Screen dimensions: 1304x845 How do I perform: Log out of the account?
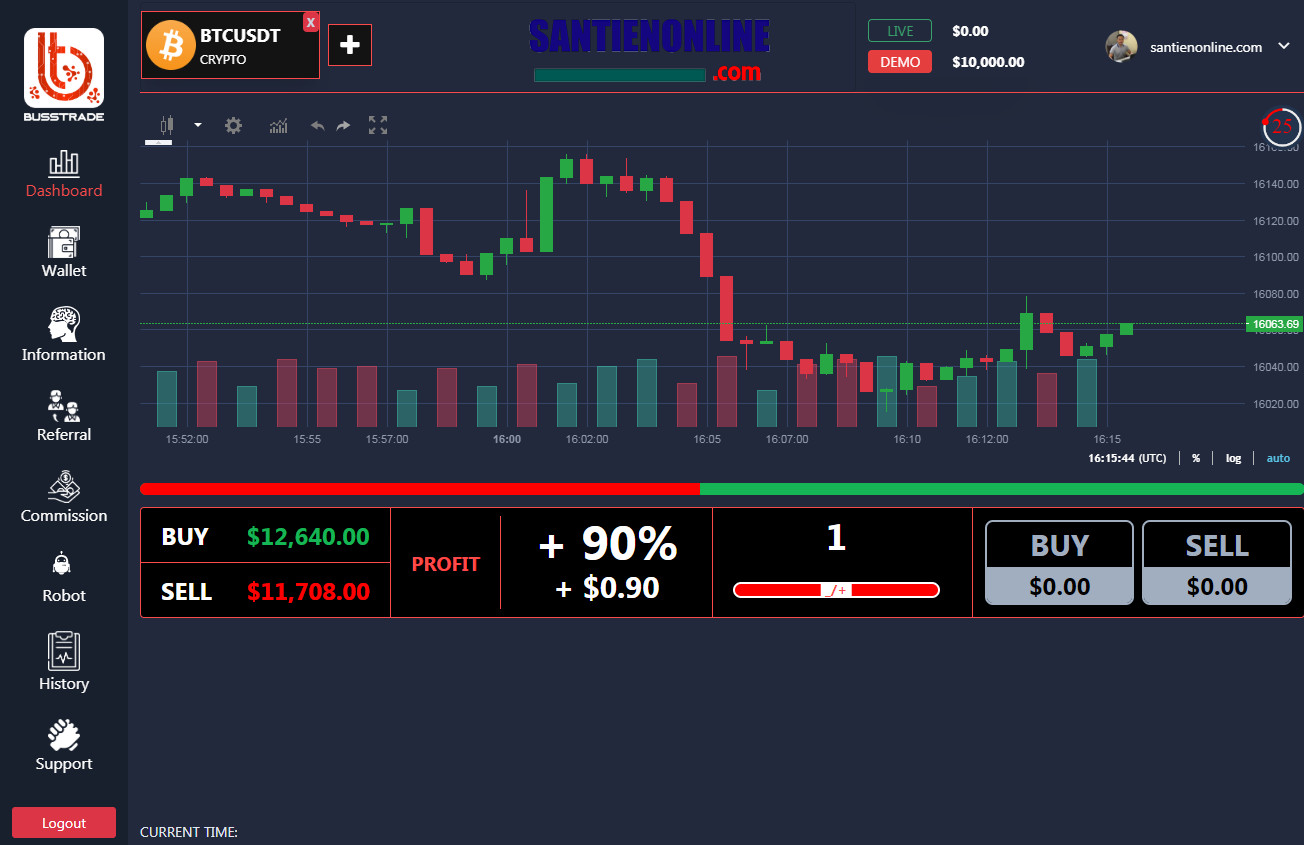pyautogui.click(x=64, y=823)
